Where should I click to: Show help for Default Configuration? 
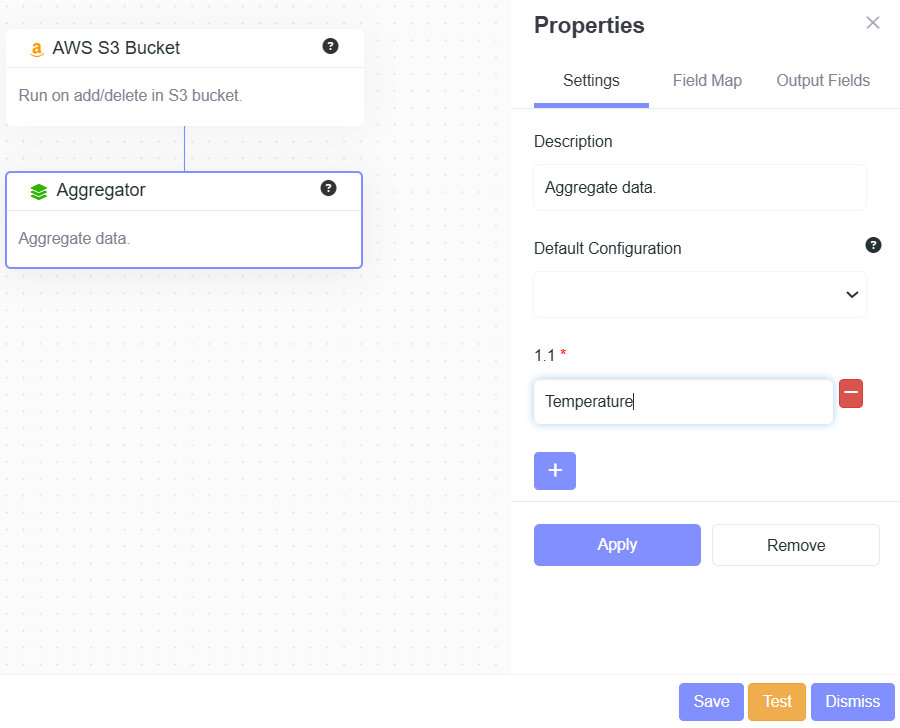(x=873, y=245)
